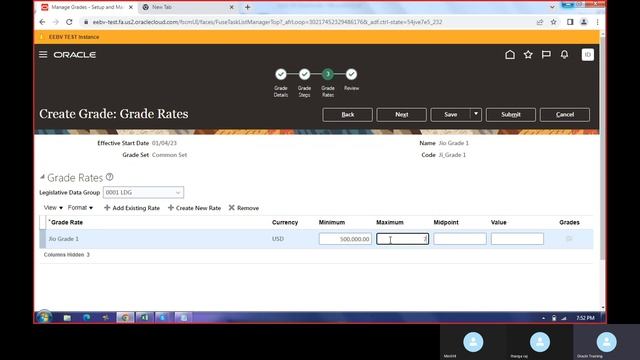Click the Windows Start orb
640x360 pixels.
pyautogui.click(x=44, y=317)
